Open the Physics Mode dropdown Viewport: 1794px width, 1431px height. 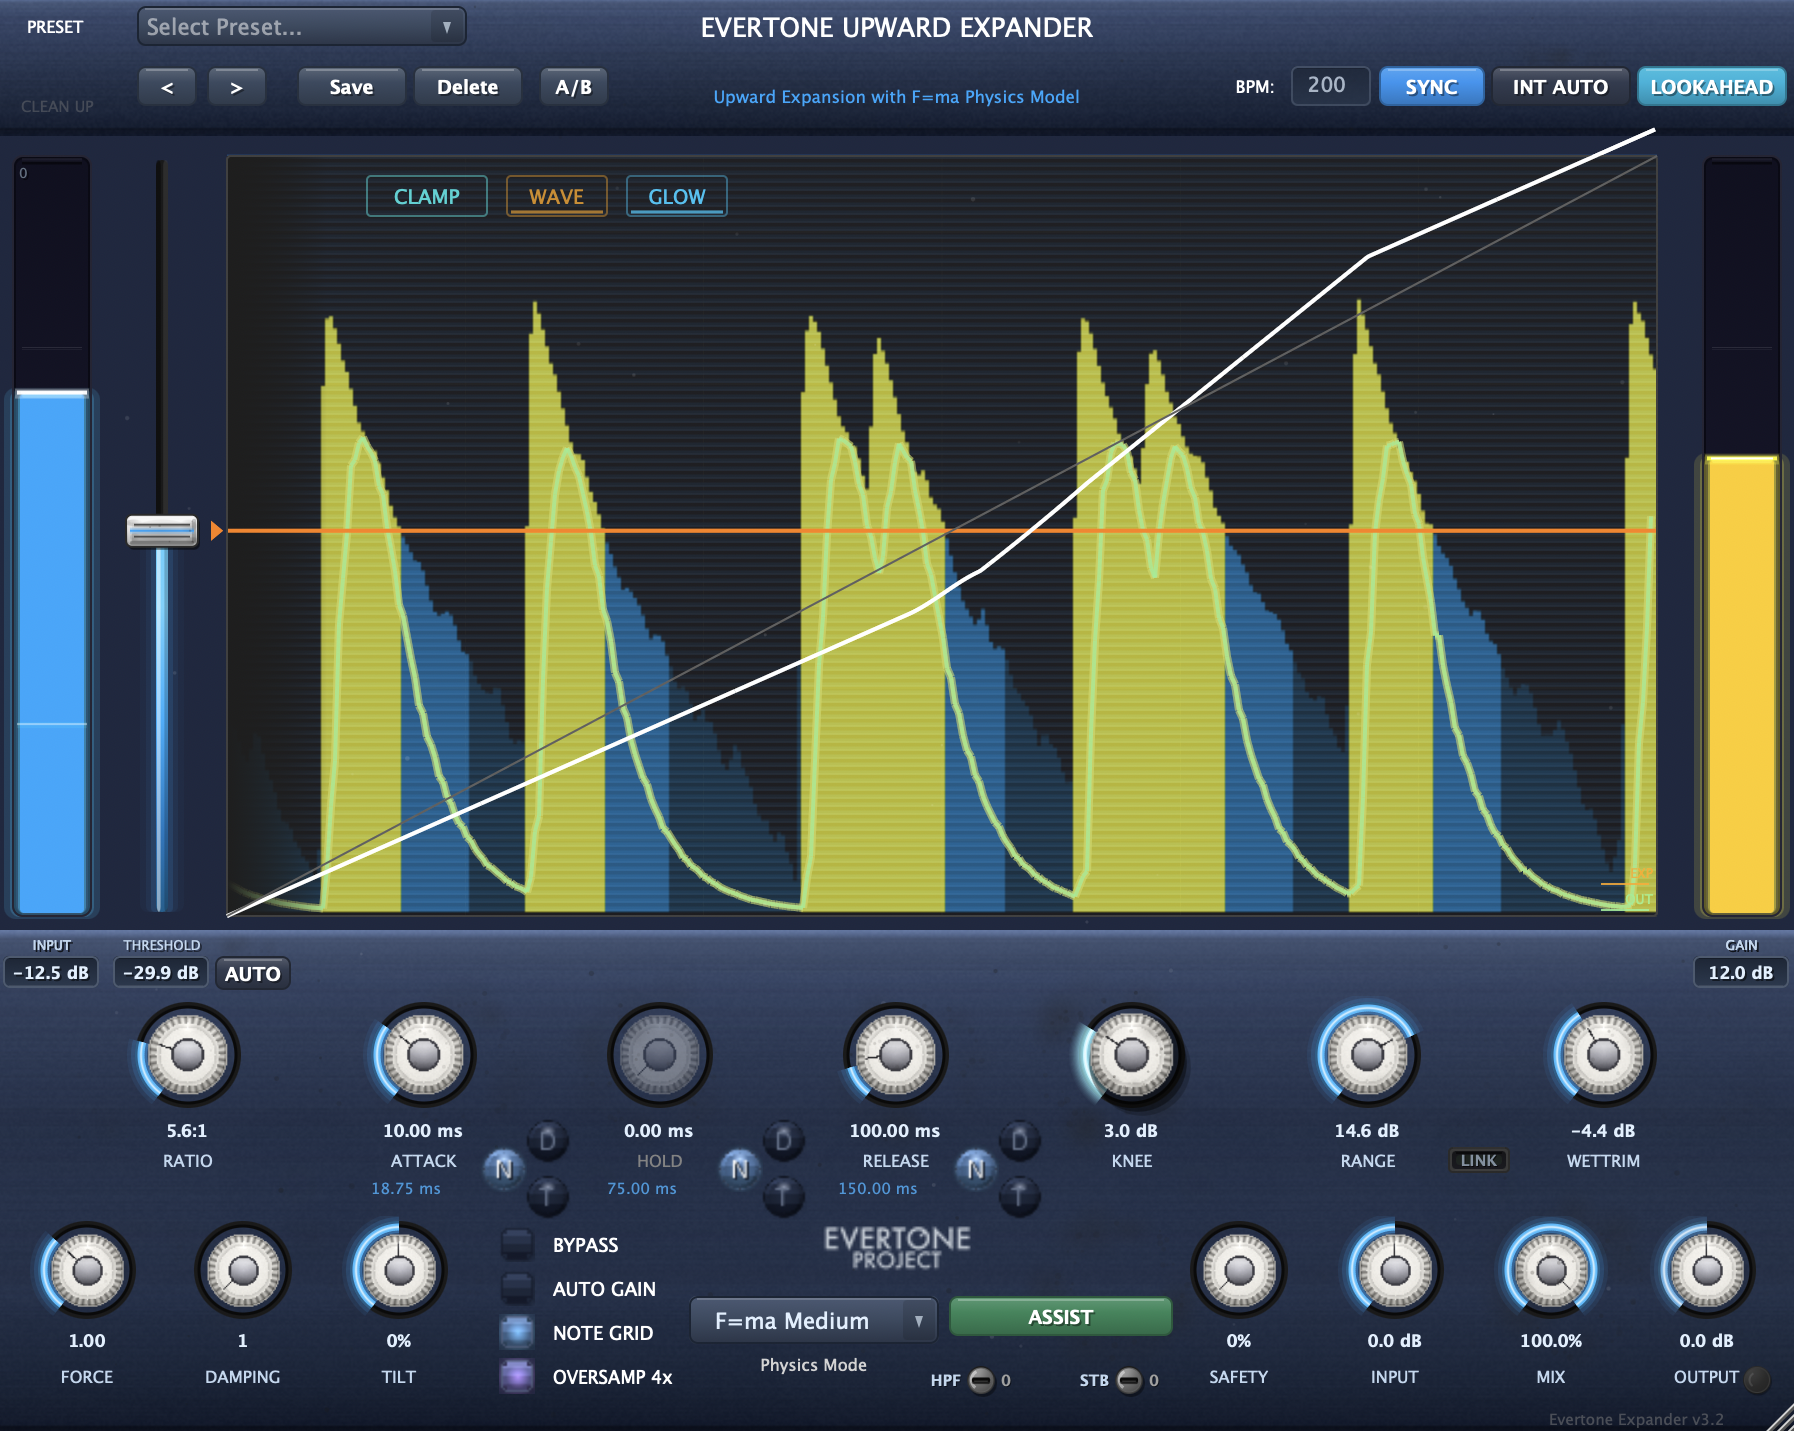812,1320
